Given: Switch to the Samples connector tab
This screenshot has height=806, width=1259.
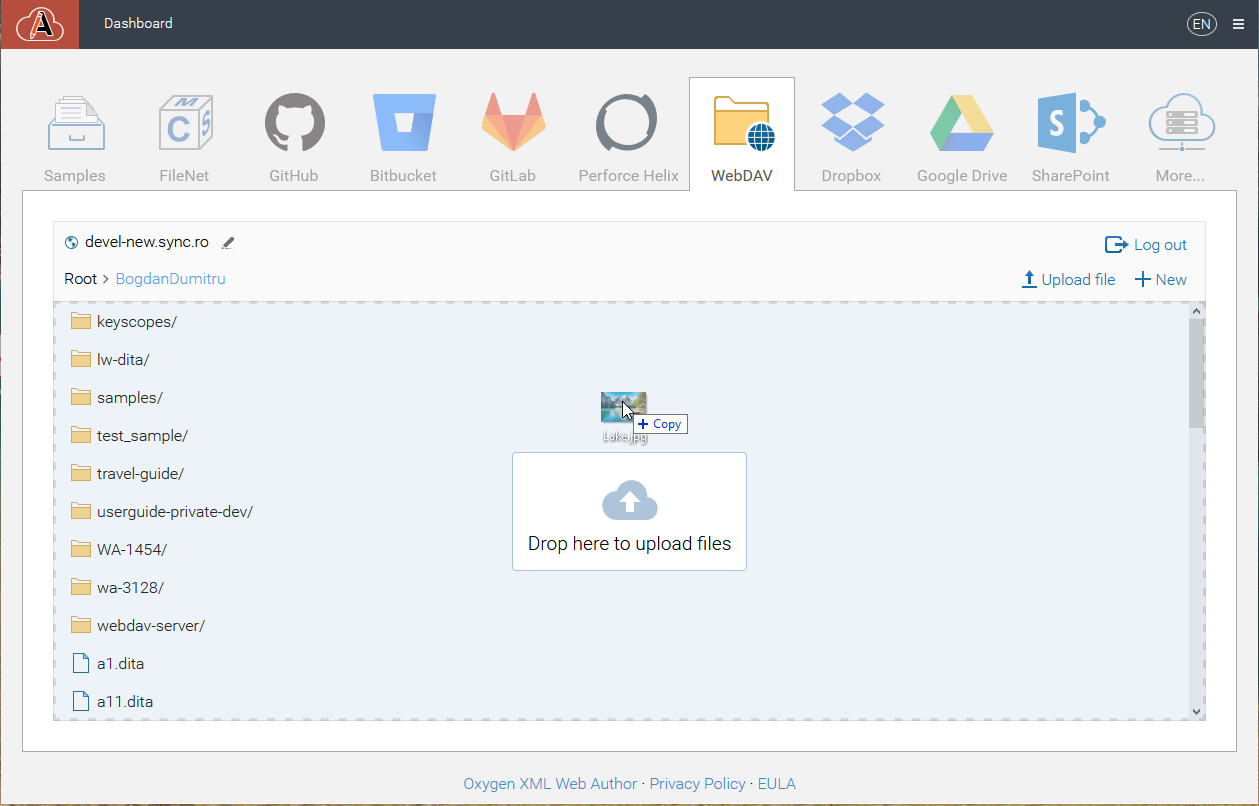Looking at the screenshot, I should click(x=75, y=138).
